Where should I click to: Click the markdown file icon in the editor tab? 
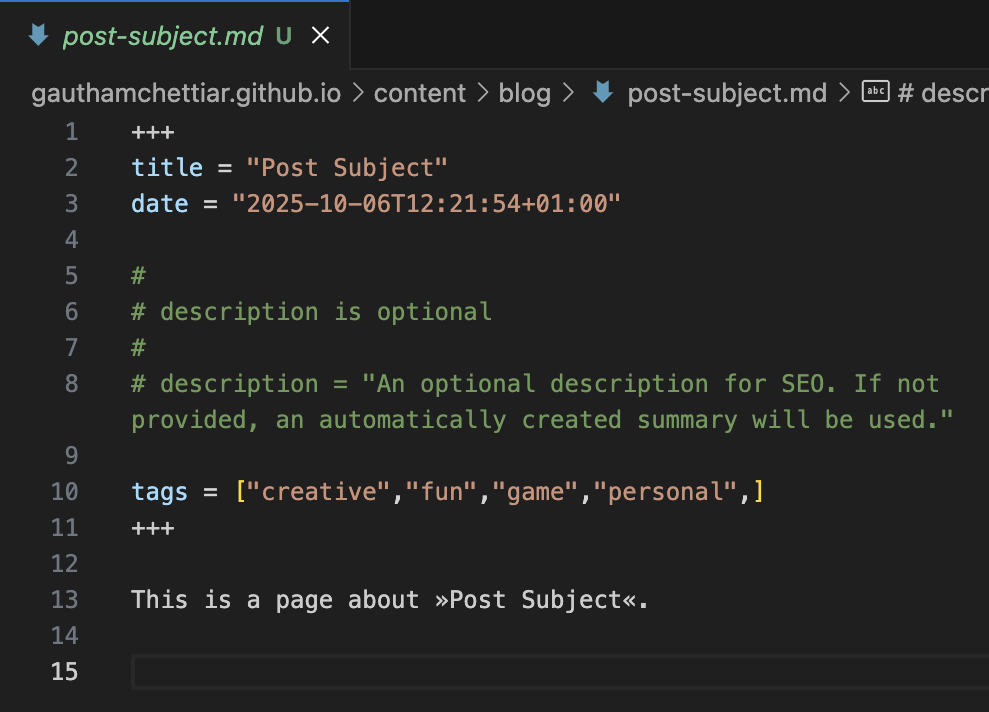point(37,35)
